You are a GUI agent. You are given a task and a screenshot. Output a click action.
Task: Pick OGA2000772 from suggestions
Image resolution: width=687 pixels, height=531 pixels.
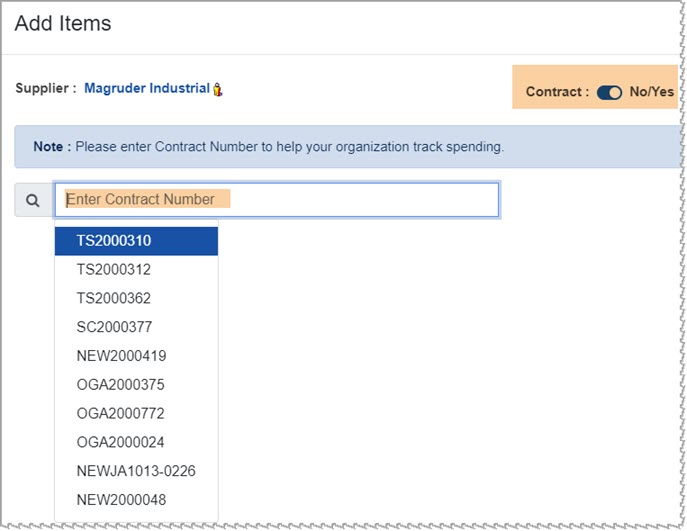[x=136, y=413]
